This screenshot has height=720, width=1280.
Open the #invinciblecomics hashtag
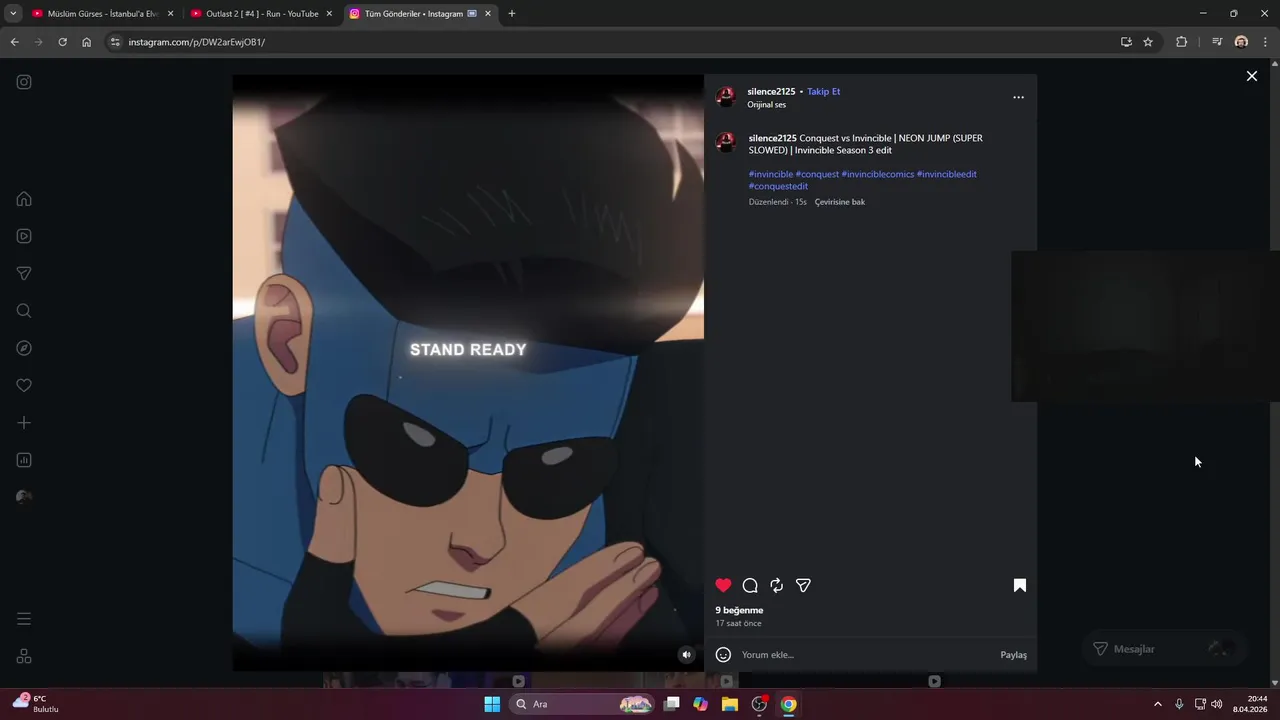878,174
